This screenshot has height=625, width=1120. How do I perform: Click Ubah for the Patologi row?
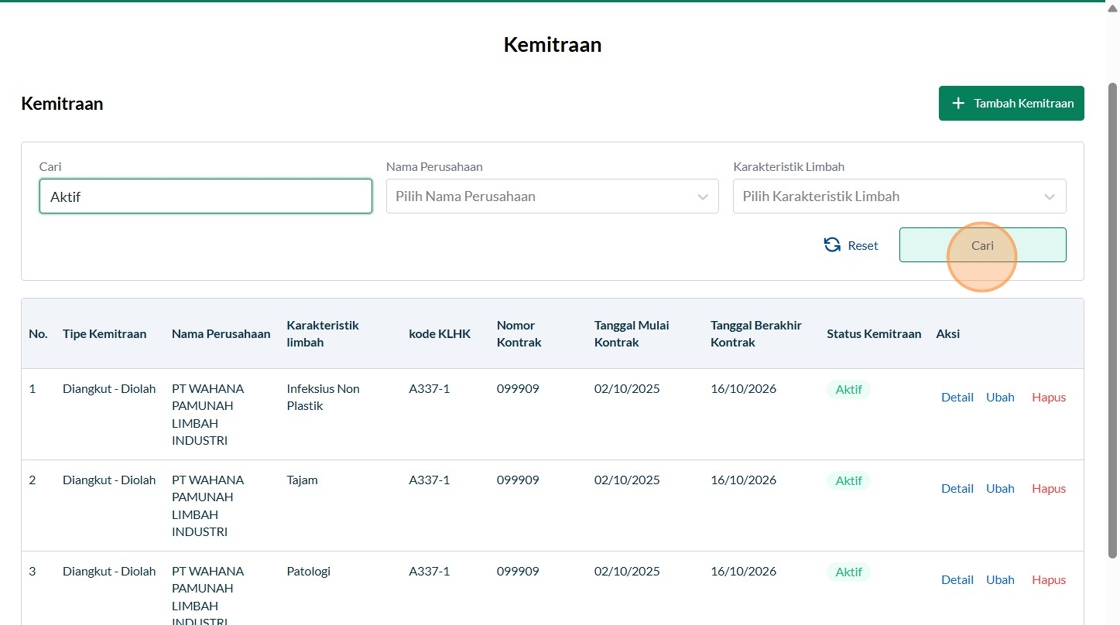click(x=1000, y=579)
